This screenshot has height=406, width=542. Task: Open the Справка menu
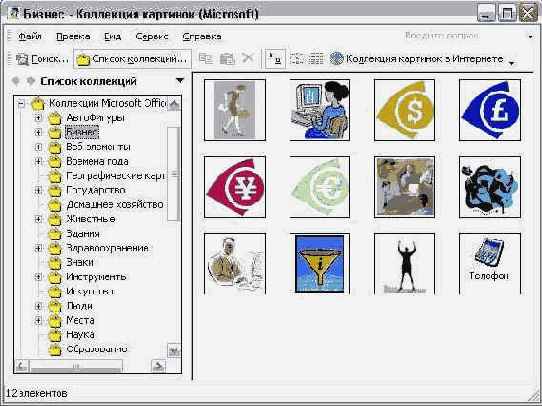point(202,36)
